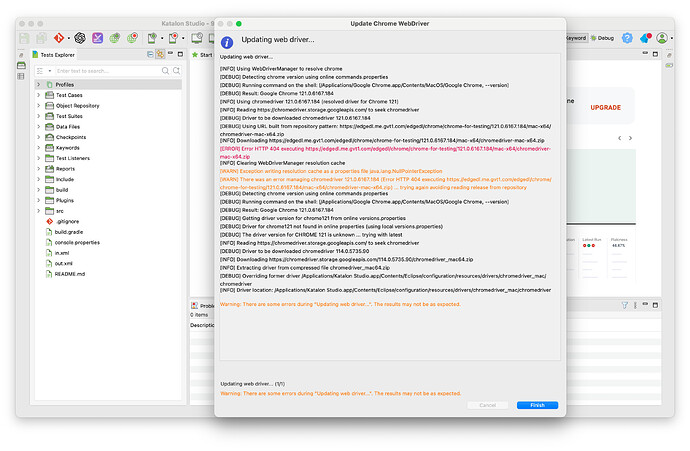Click the Collapse All icon in Tests Explorer
690x451 pixels.
click(x=150, y=54)
